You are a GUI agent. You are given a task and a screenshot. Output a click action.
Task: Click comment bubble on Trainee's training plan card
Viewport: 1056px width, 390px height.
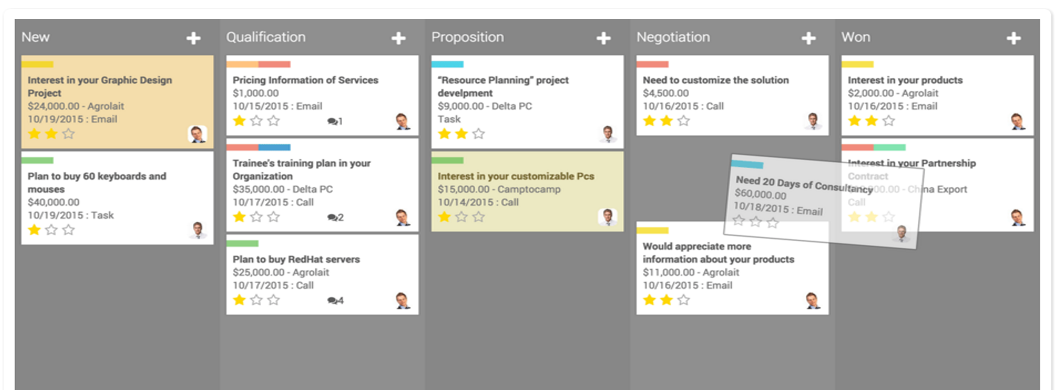[x=335, y=218]
